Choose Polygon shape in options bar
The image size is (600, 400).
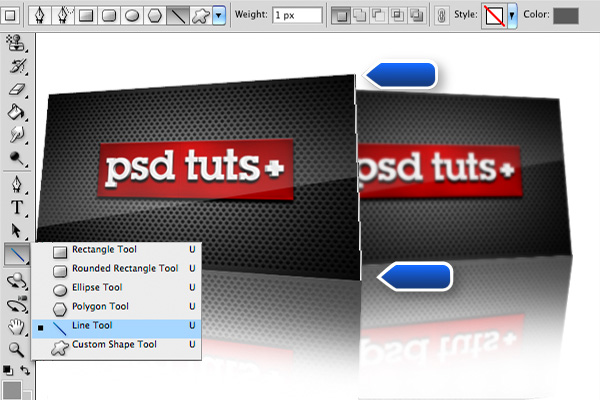155,16
